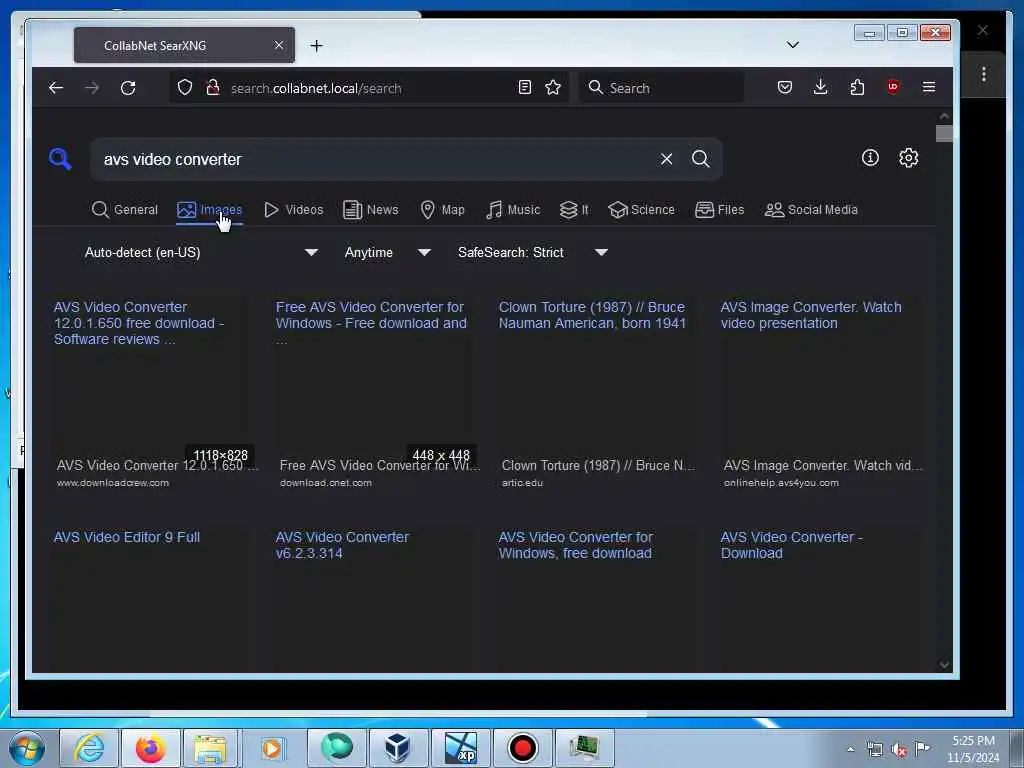Open the Clown Torture (1987) result
The image size is (1024, 768).
tap(592, 315)
